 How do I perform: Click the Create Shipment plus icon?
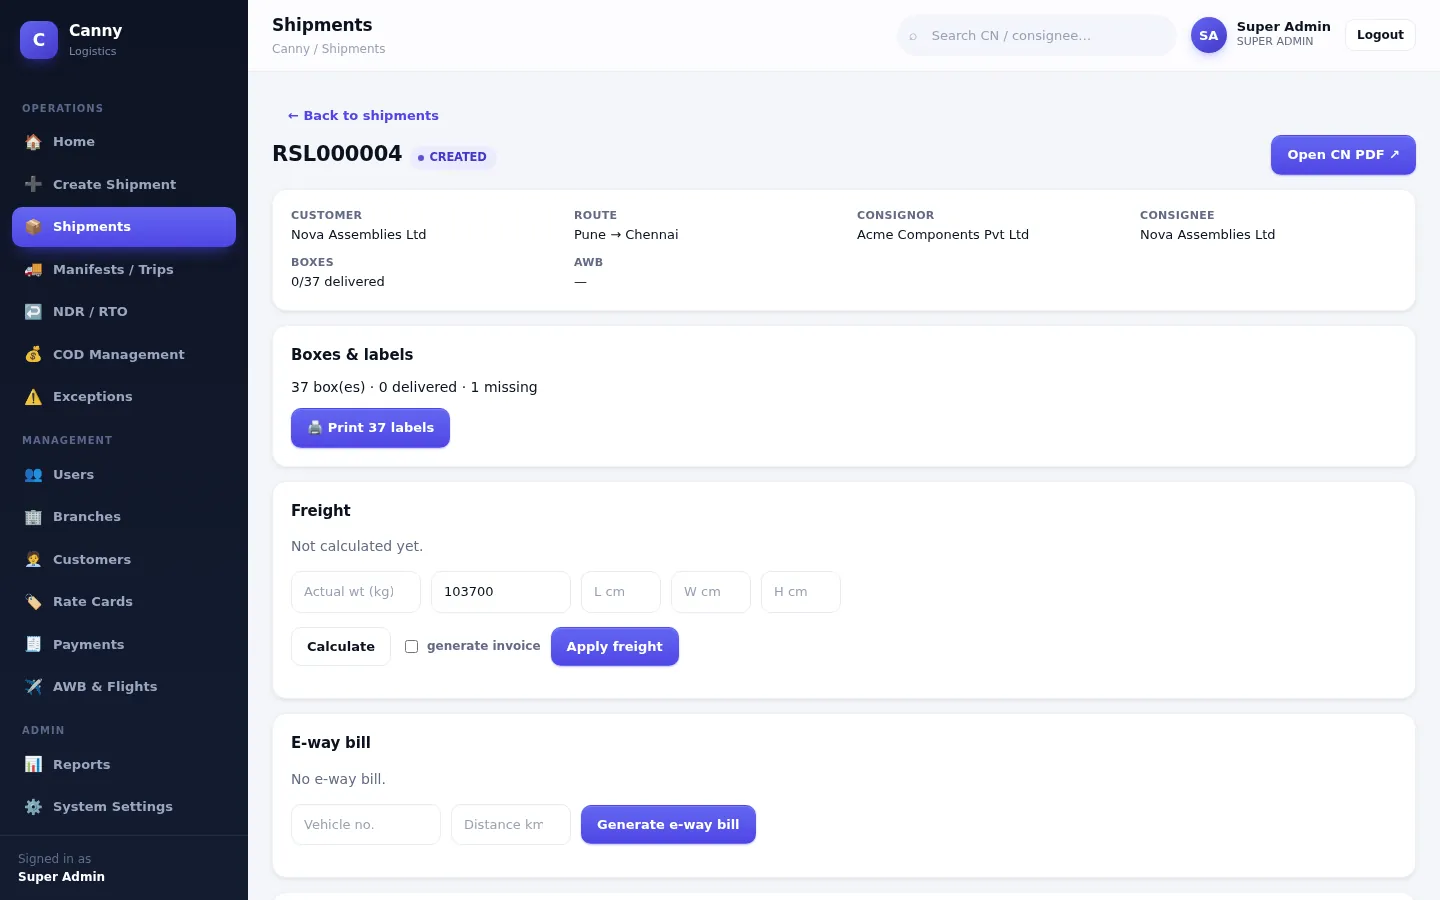pyautogui.click(x=33, y=184)
